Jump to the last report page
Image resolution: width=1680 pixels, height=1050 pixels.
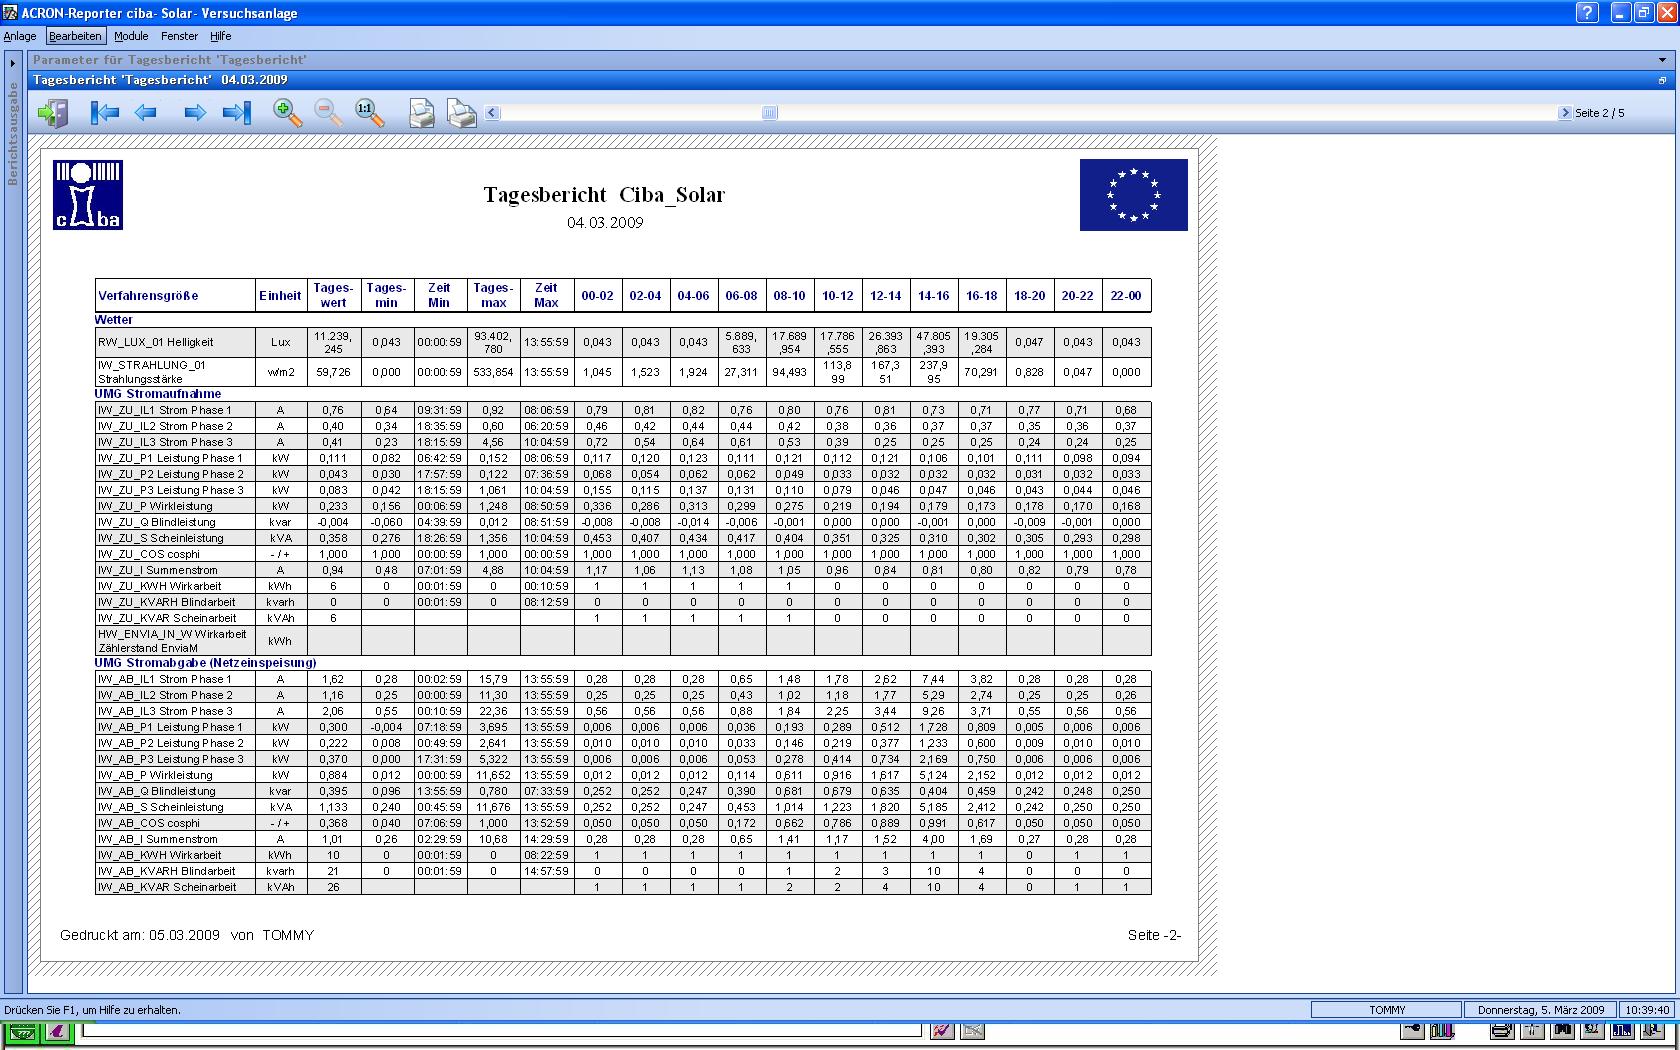pyautogui.click(x=237, y=113)
